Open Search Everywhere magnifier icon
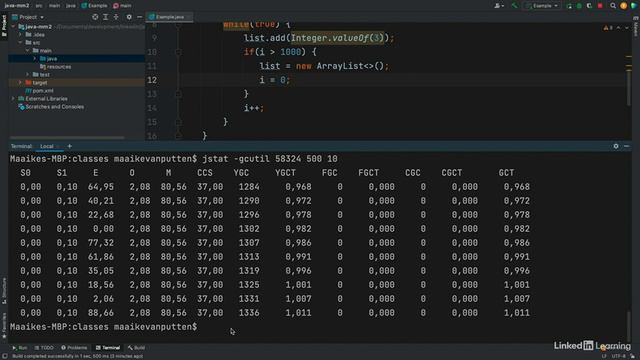The image size is (640, 360). pos(613,6)
